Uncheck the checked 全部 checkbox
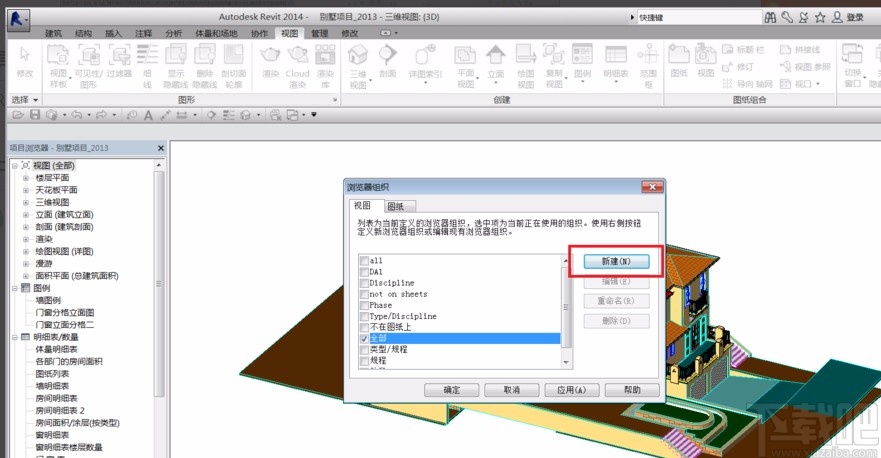 (x=364, y=339)
